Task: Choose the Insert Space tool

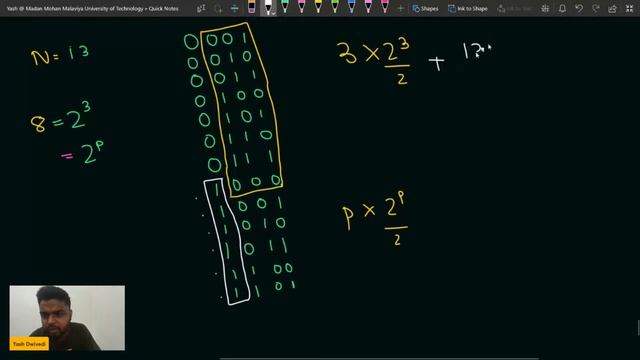Action: (235, 9)
